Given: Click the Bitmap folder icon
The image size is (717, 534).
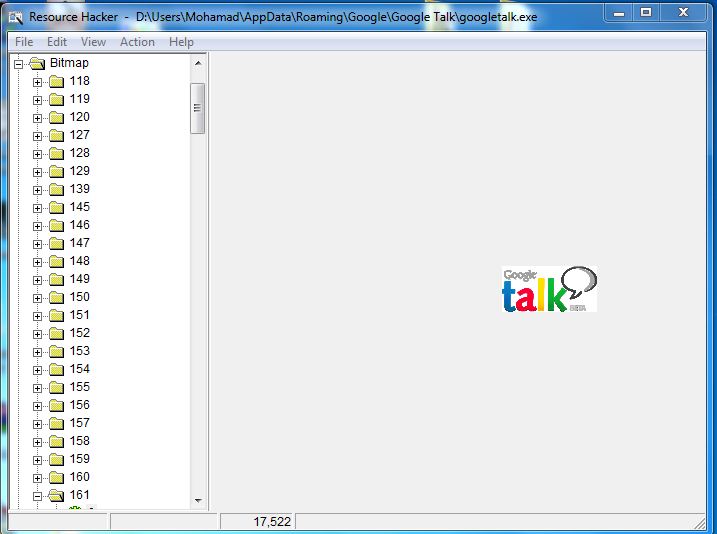Looking at the screenshot, I should (x=37, y=64).
